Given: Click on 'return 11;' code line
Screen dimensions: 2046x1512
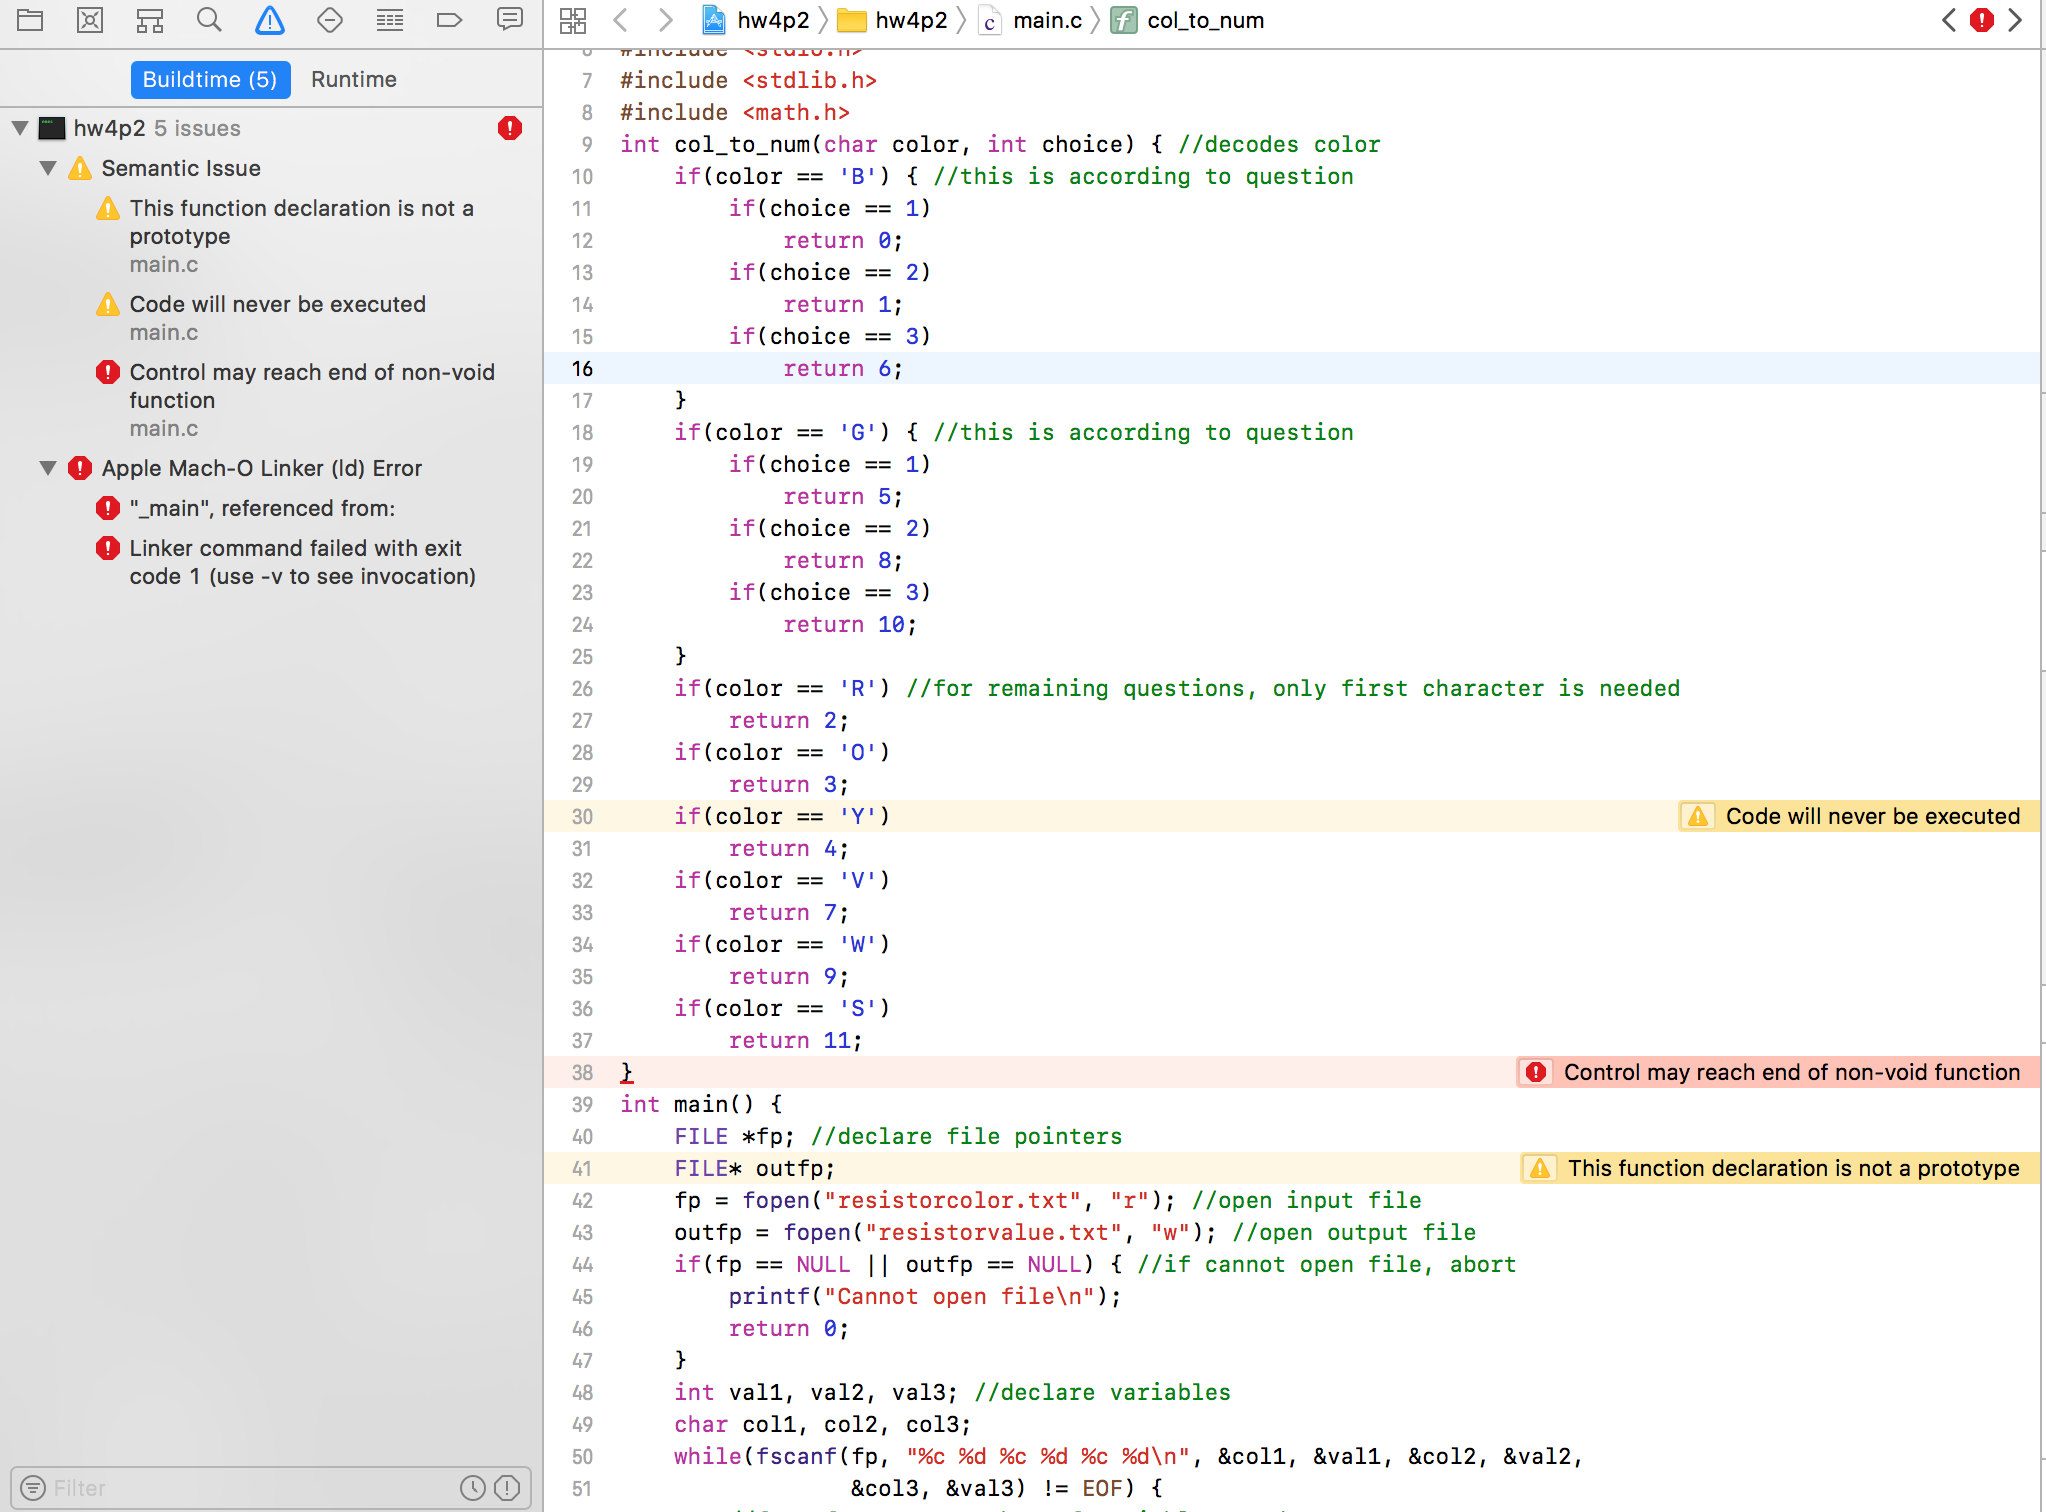Looking at the screenshot, I should (x=795, y=1040).
